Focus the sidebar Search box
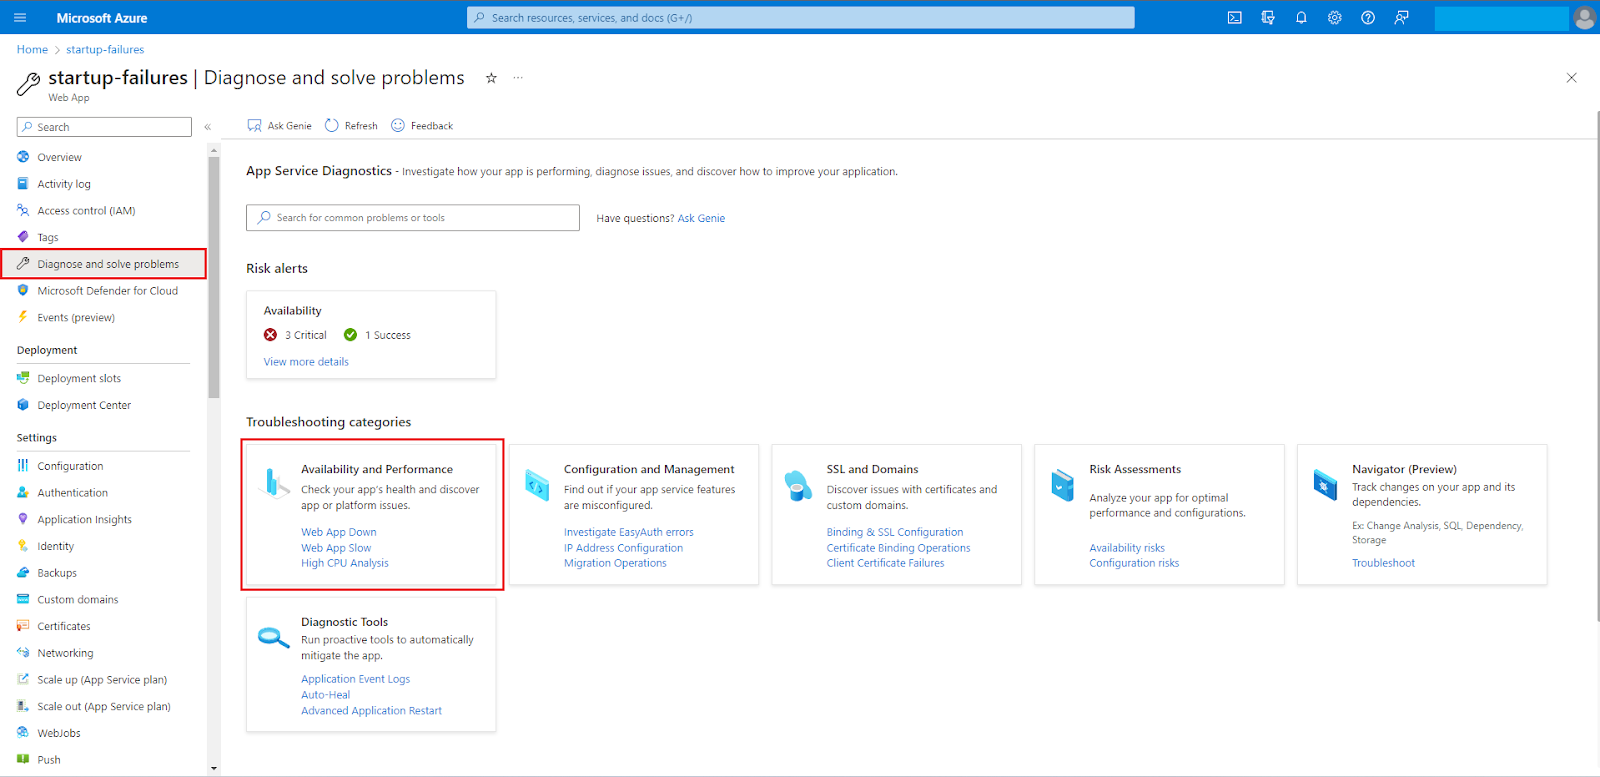Image resolution: width=1600 pixels, height=777 pixels. 104,127
